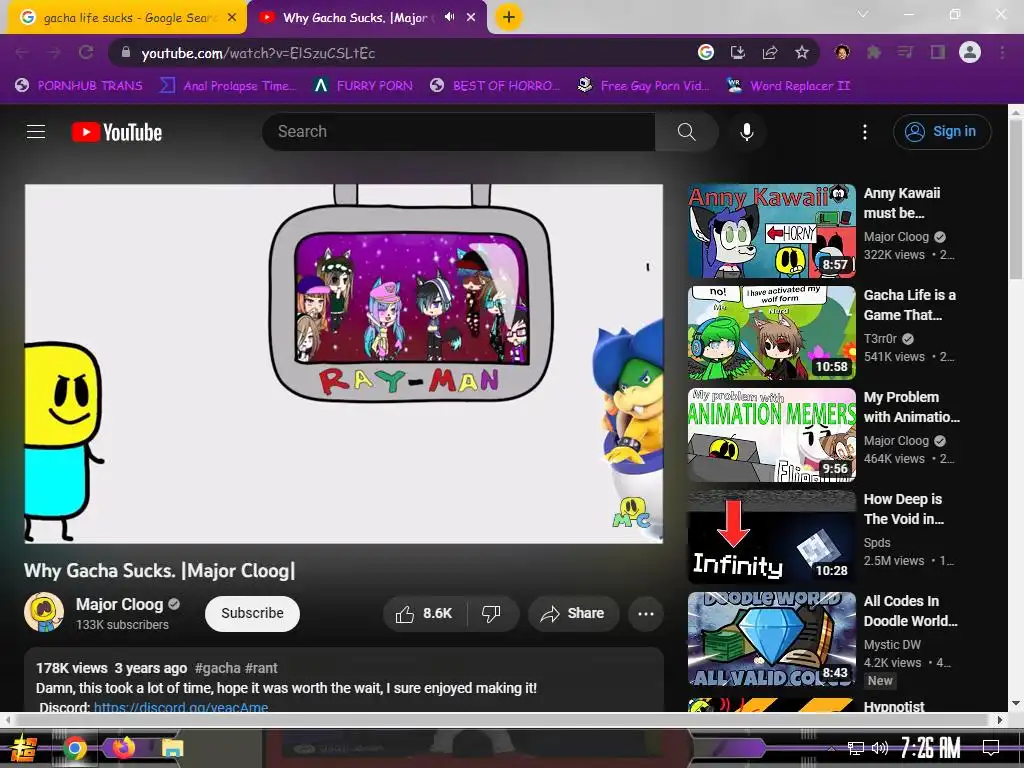
Task: Close the Why Gacha Sucks tab
Action: [471, 18]
